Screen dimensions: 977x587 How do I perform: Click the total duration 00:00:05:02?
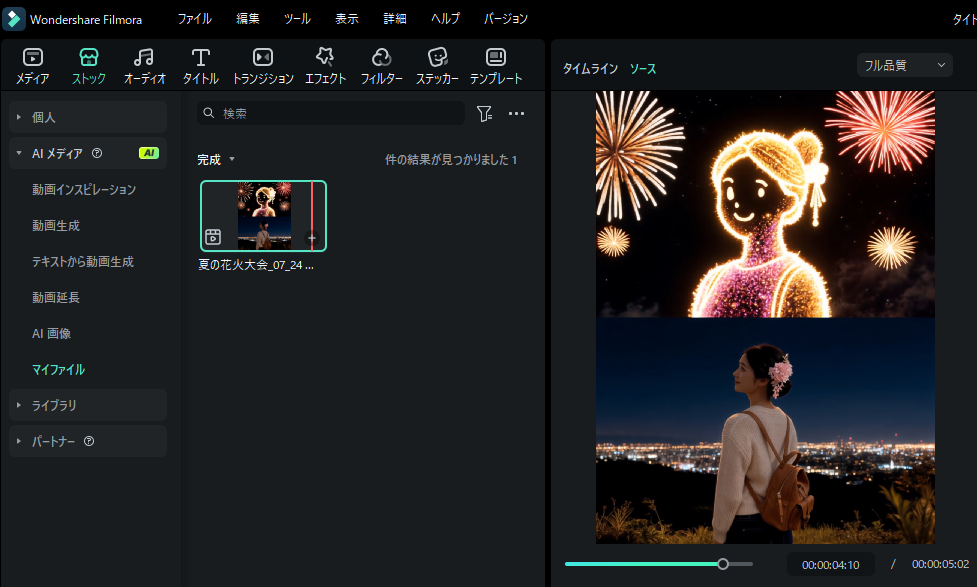pyautogui.click(x=940, y=564)
